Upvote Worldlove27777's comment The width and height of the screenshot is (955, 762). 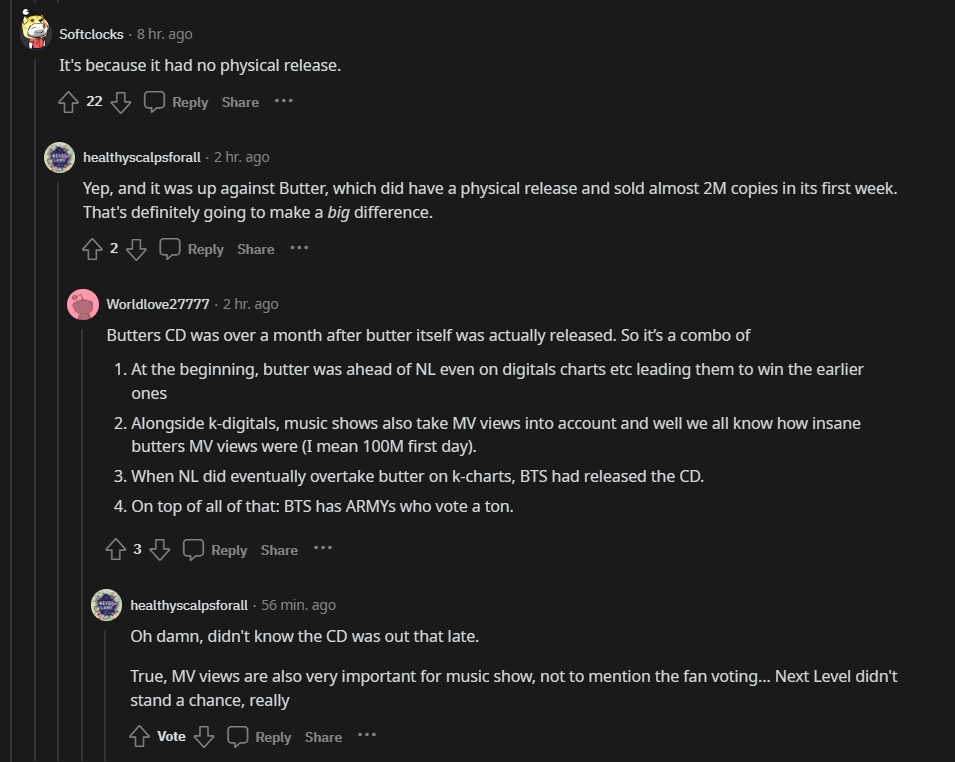116,549
